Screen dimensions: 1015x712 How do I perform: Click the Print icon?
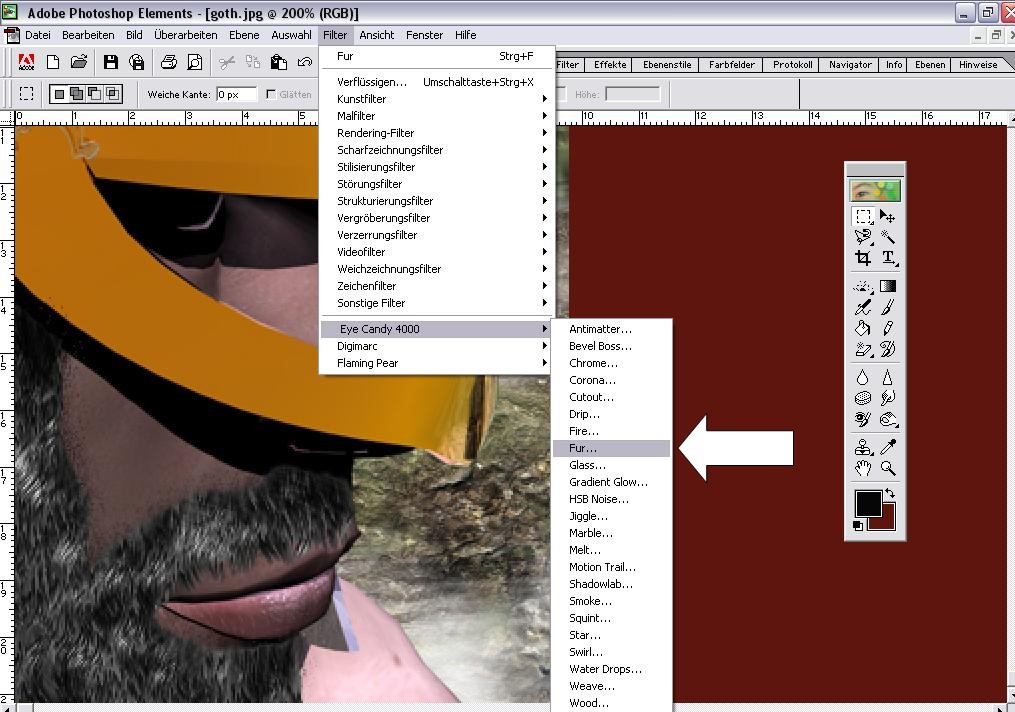(x=169, y=62)
